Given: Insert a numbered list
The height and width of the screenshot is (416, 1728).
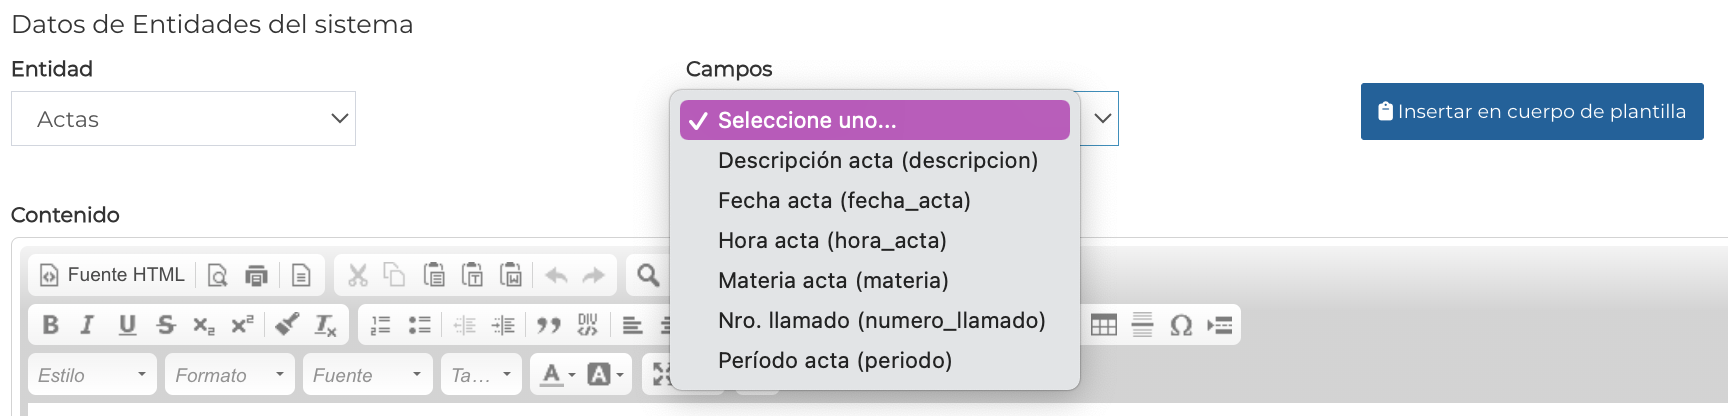Looking at the screenshot, I should [x=380, y=325].
